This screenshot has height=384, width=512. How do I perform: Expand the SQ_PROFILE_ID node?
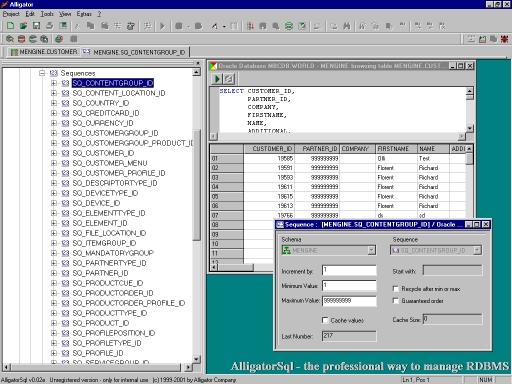pyautogui.click(x=54, y=353)
